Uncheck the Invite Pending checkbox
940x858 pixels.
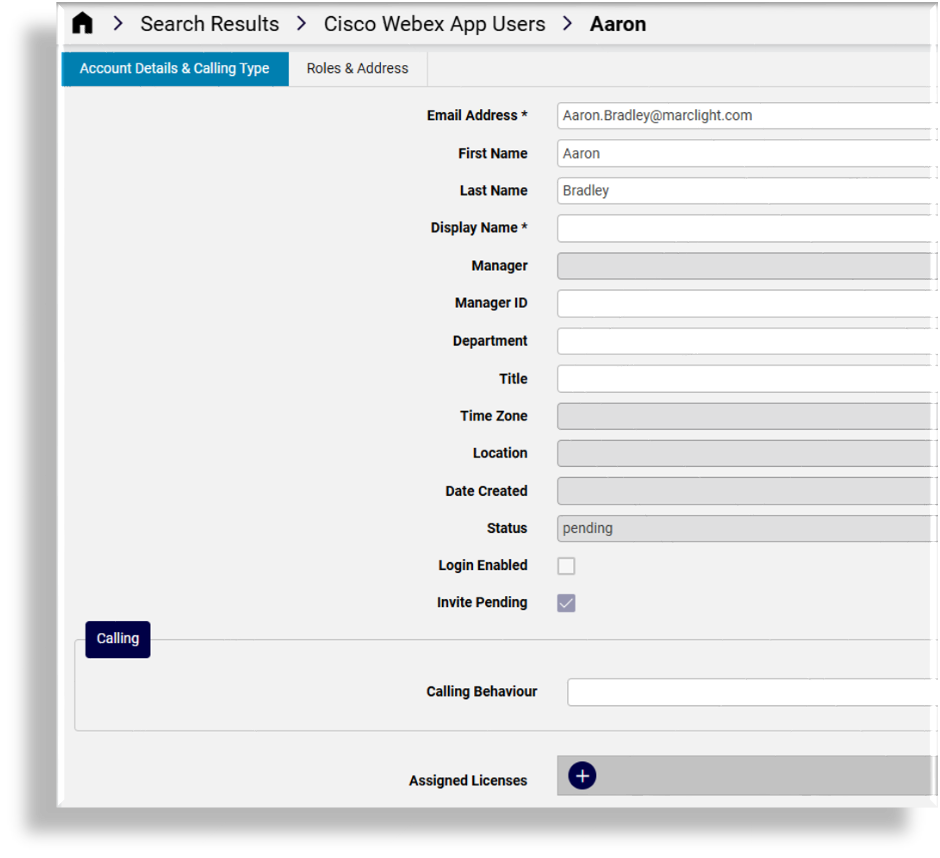(566, 602)
